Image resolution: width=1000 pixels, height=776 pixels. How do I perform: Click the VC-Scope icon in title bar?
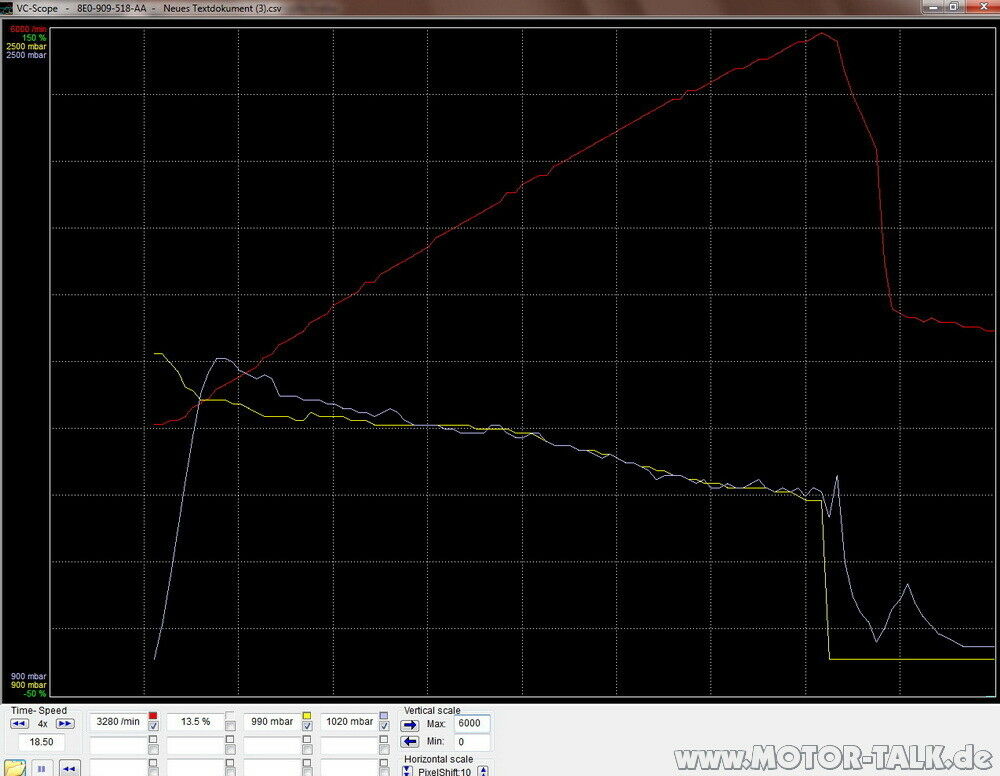pyautogui.click(x=7, y=6)
